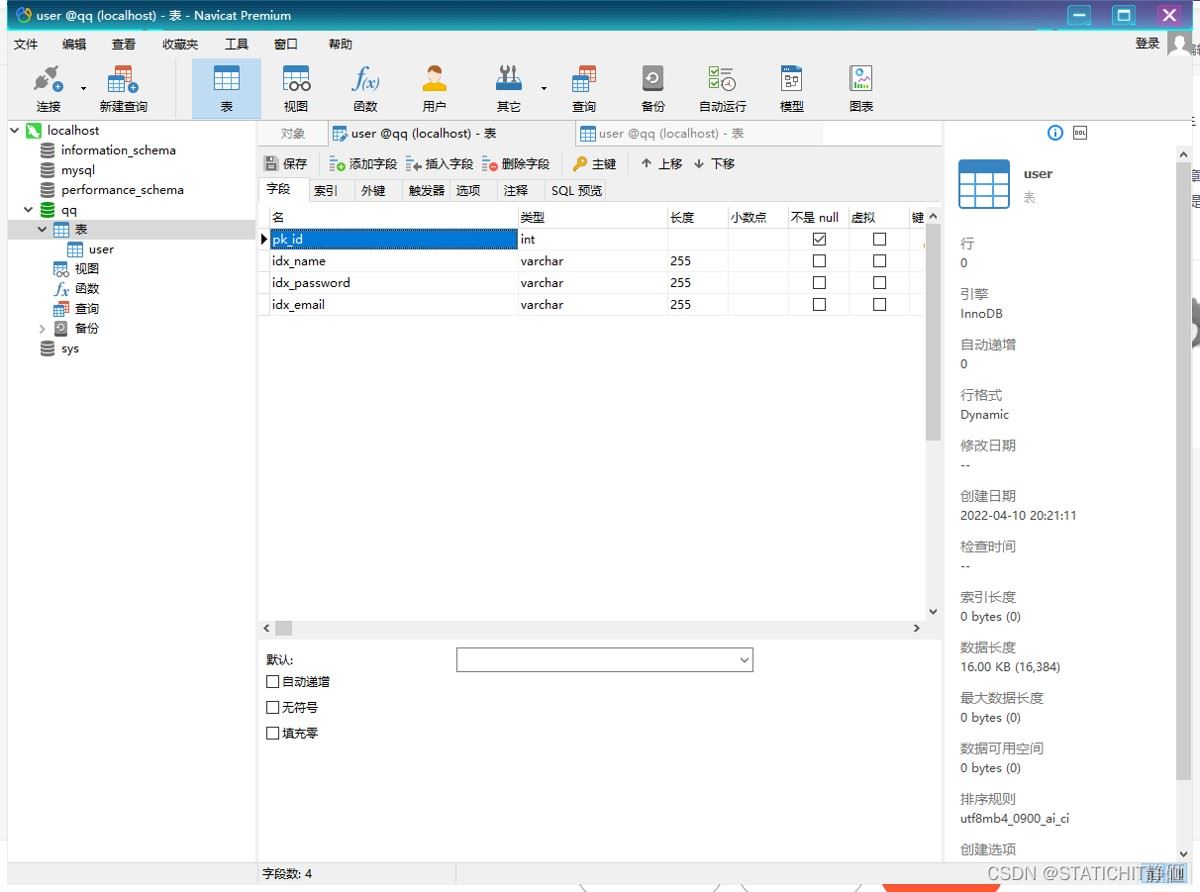Image resolution: width=1200 pixels, height=892 pixels.
Task: Click the 主键 primary key button
Action: 595,164
